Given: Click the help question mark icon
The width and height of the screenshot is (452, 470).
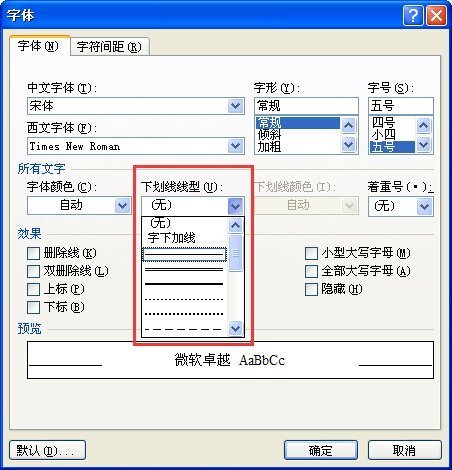Looking at the screenshot, I should (x=413, y=15).
